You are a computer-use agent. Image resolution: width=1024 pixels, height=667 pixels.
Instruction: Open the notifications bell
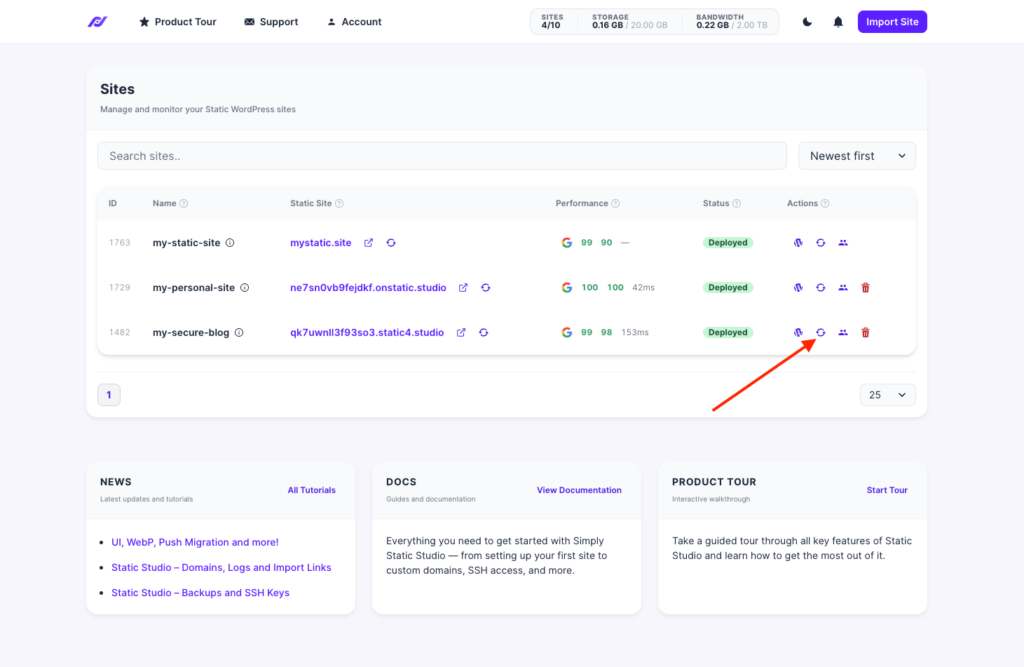838,22
